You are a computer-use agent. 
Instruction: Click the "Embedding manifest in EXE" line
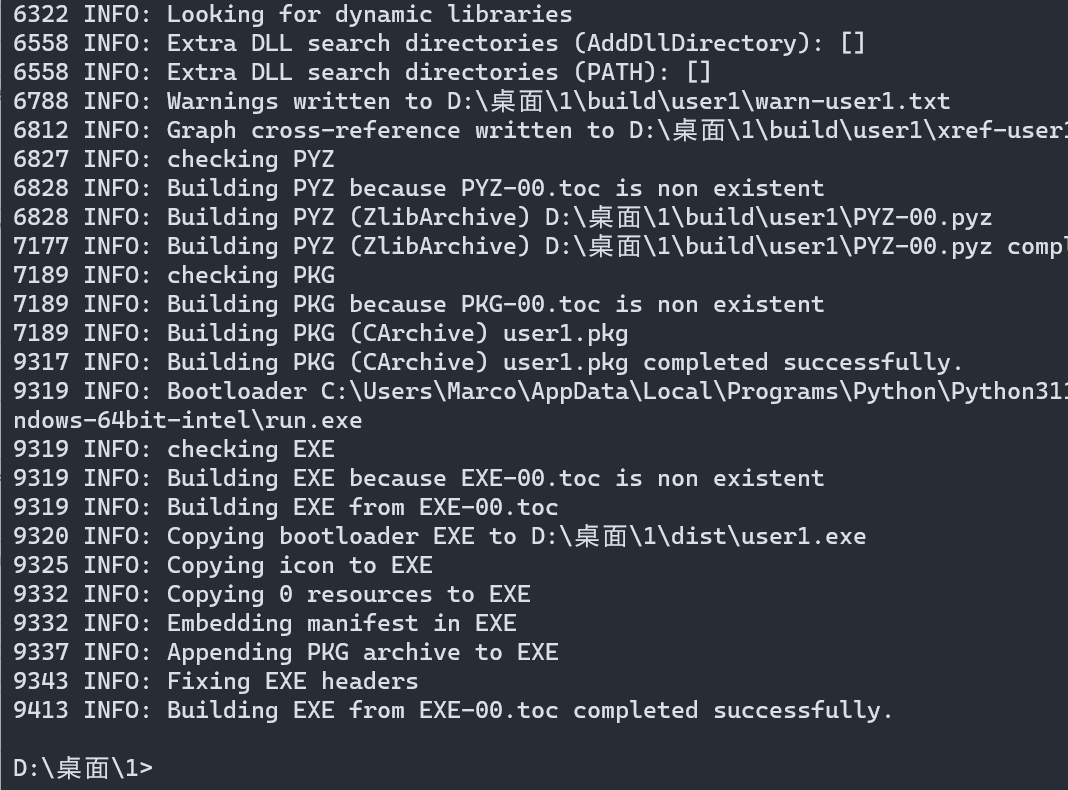click(341, 623)
